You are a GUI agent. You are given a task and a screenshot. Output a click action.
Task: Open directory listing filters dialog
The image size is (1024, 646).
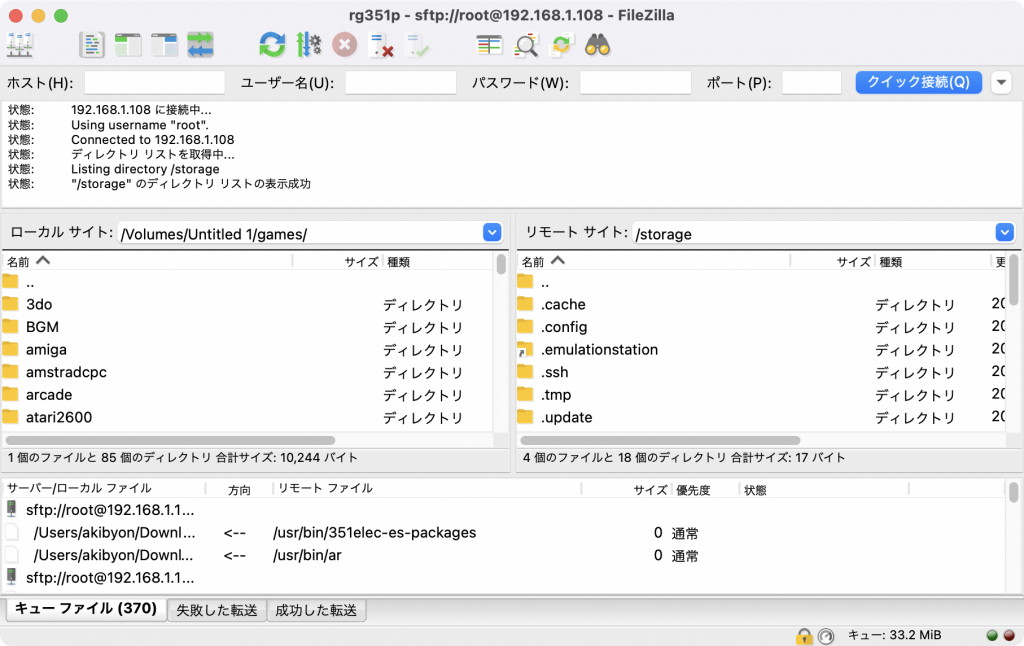point(489,45)
